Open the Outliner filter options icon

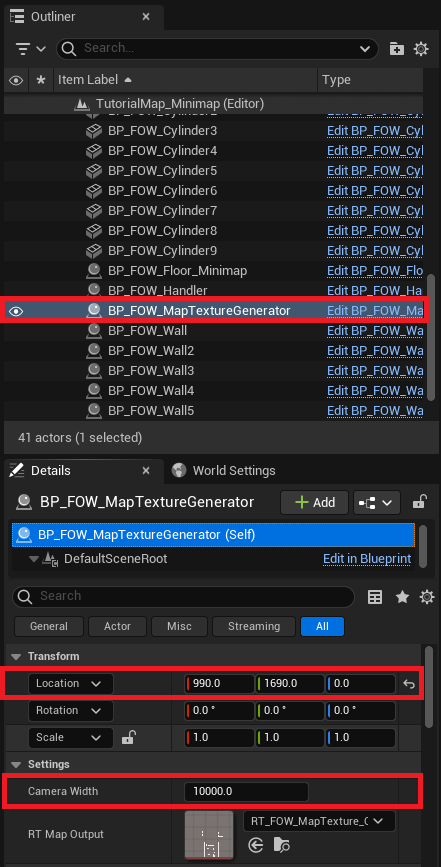30,49
